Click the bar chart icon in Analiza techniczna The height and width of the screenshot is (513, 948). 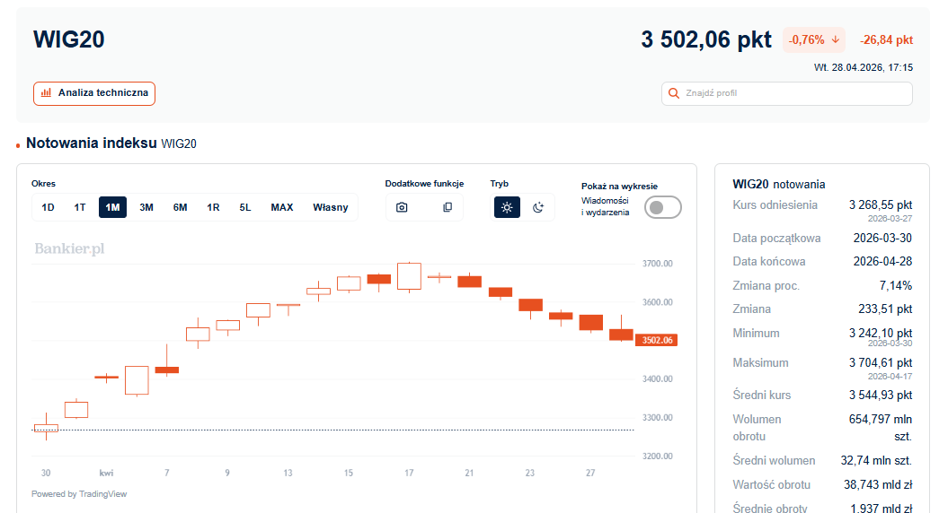(x=46, y=93)
